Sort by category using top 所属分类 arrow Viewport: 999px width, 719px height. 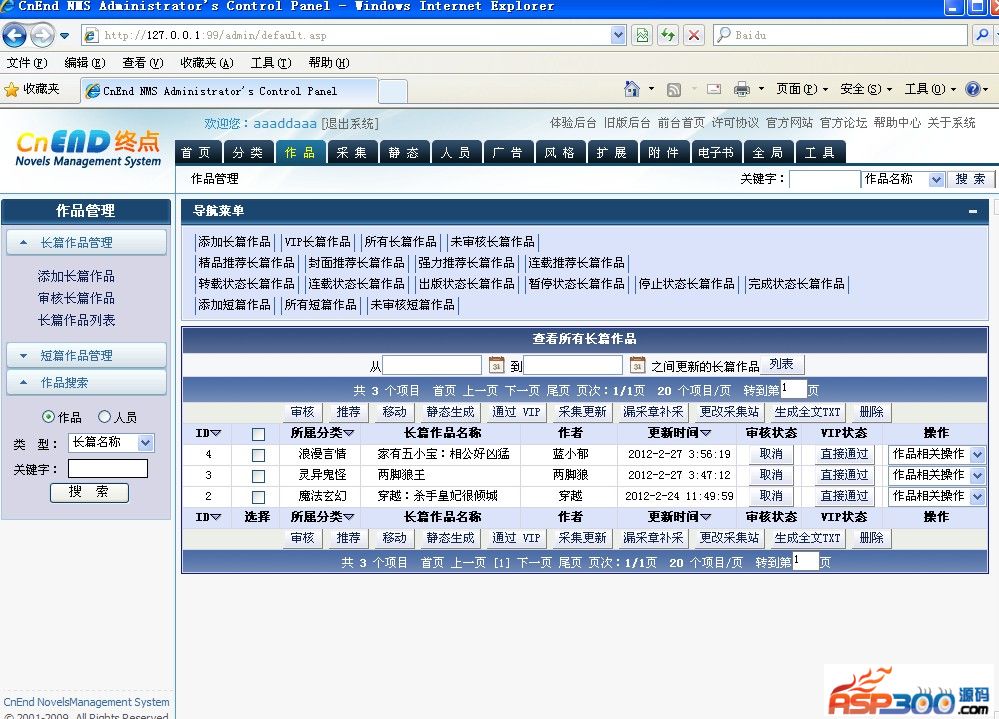pyautogui.click(x=349, y=433)
